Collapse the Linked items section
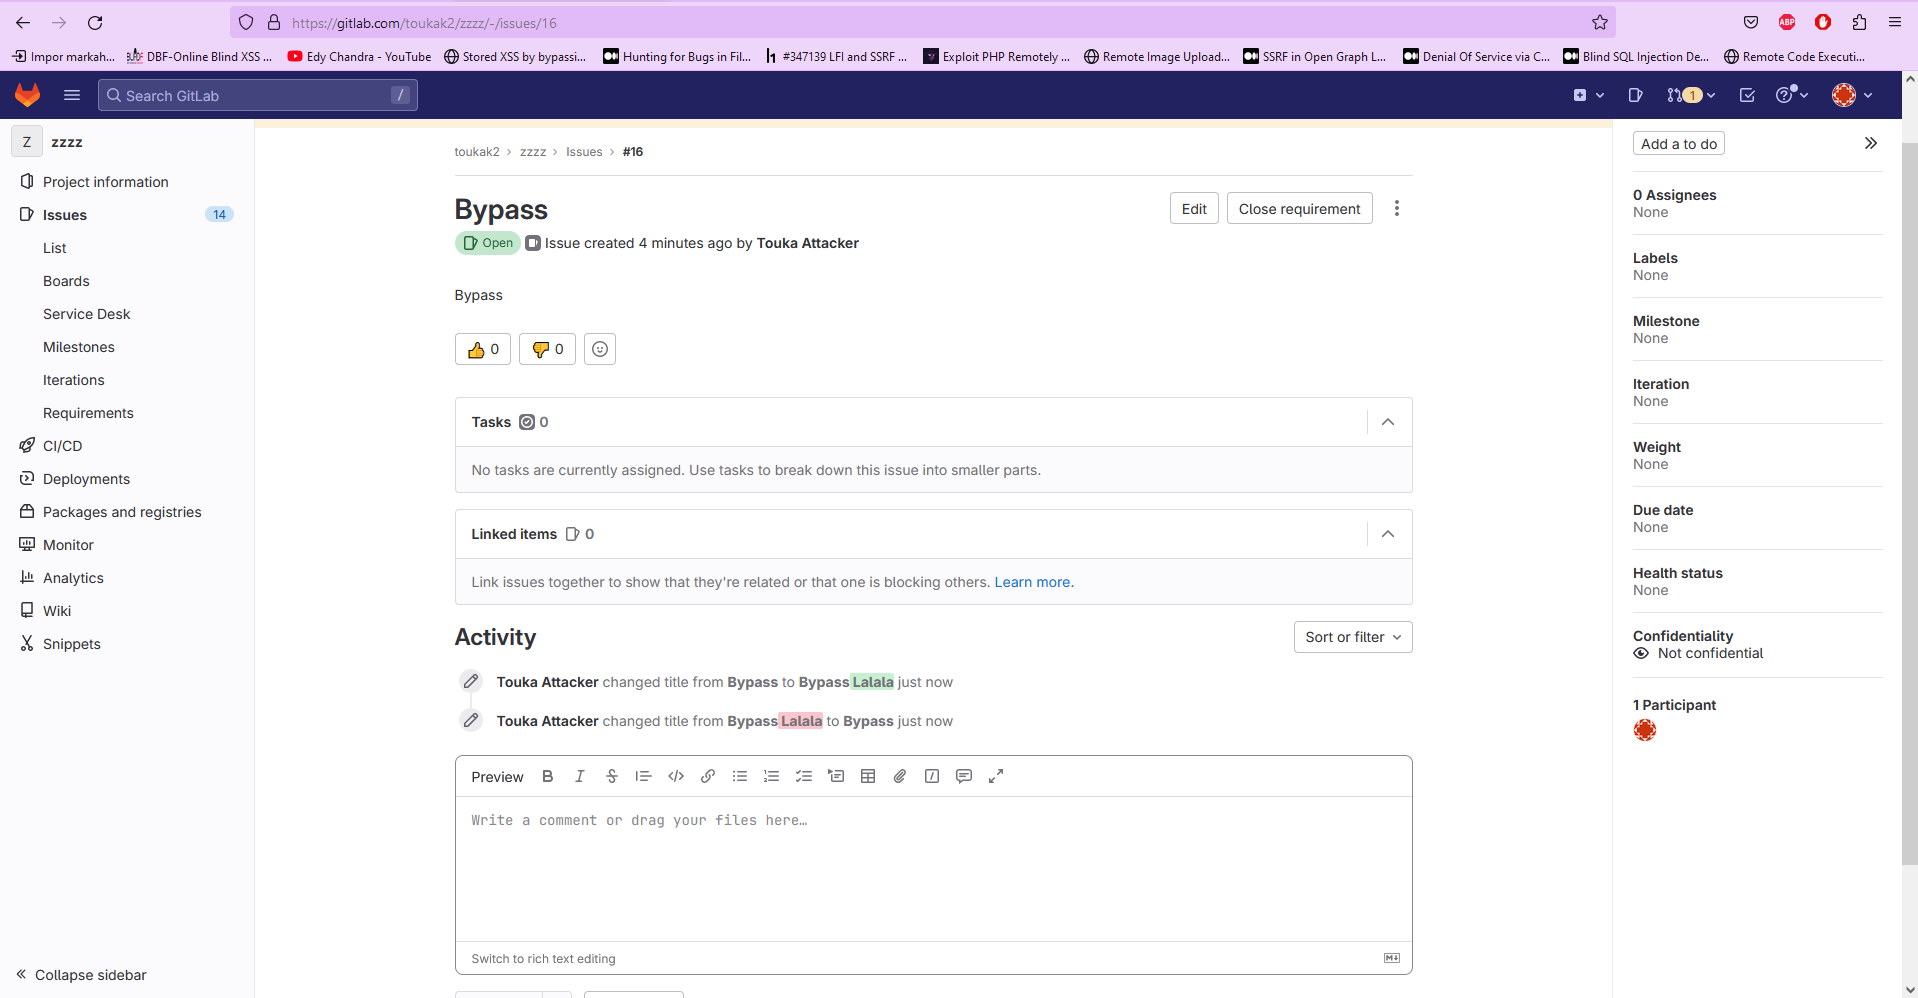The image size is (1918, 998). 1388,534
